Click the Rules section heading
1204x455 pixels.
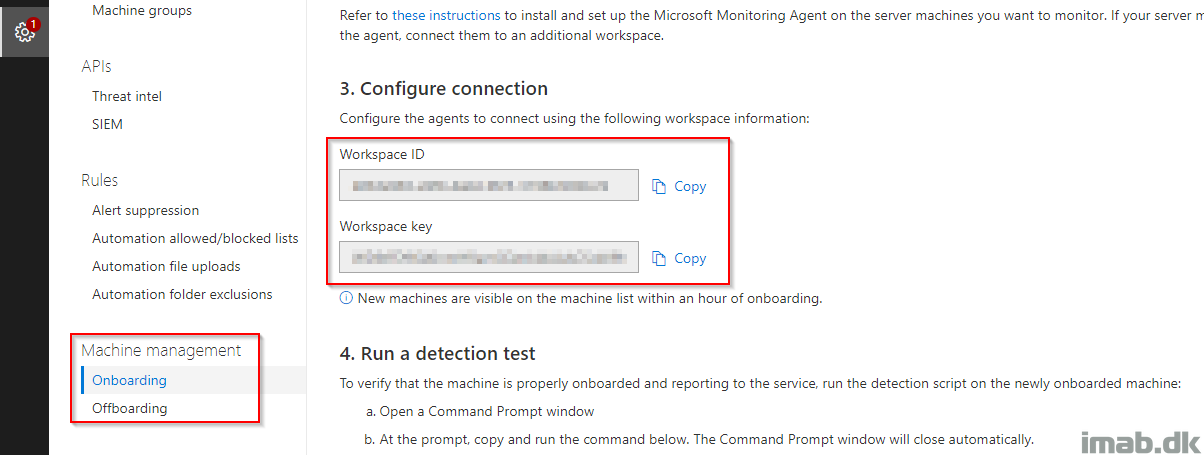coord(100,180)
